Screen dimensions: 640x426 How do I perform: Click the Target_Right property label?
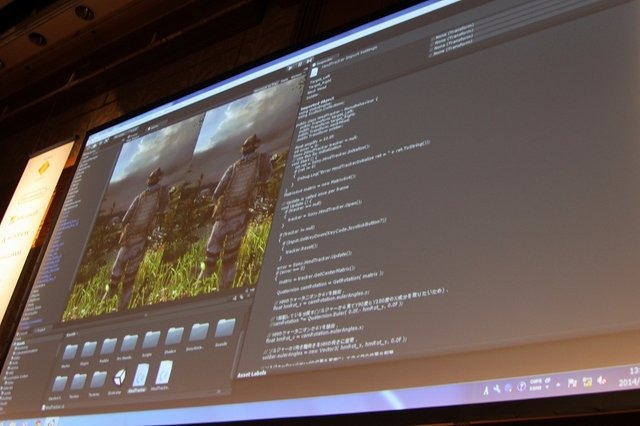[320, 84]
